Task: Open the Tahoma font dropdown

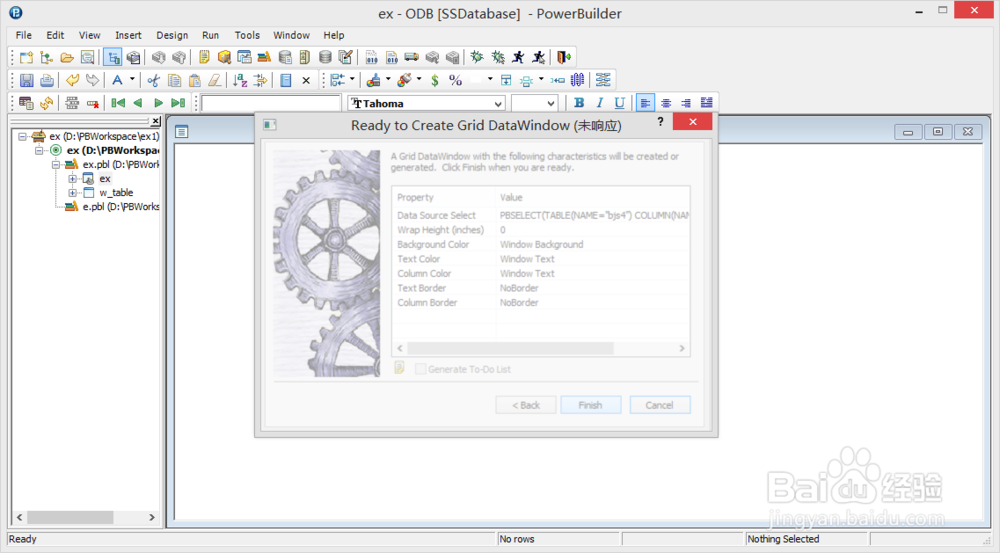Action: 498,103
